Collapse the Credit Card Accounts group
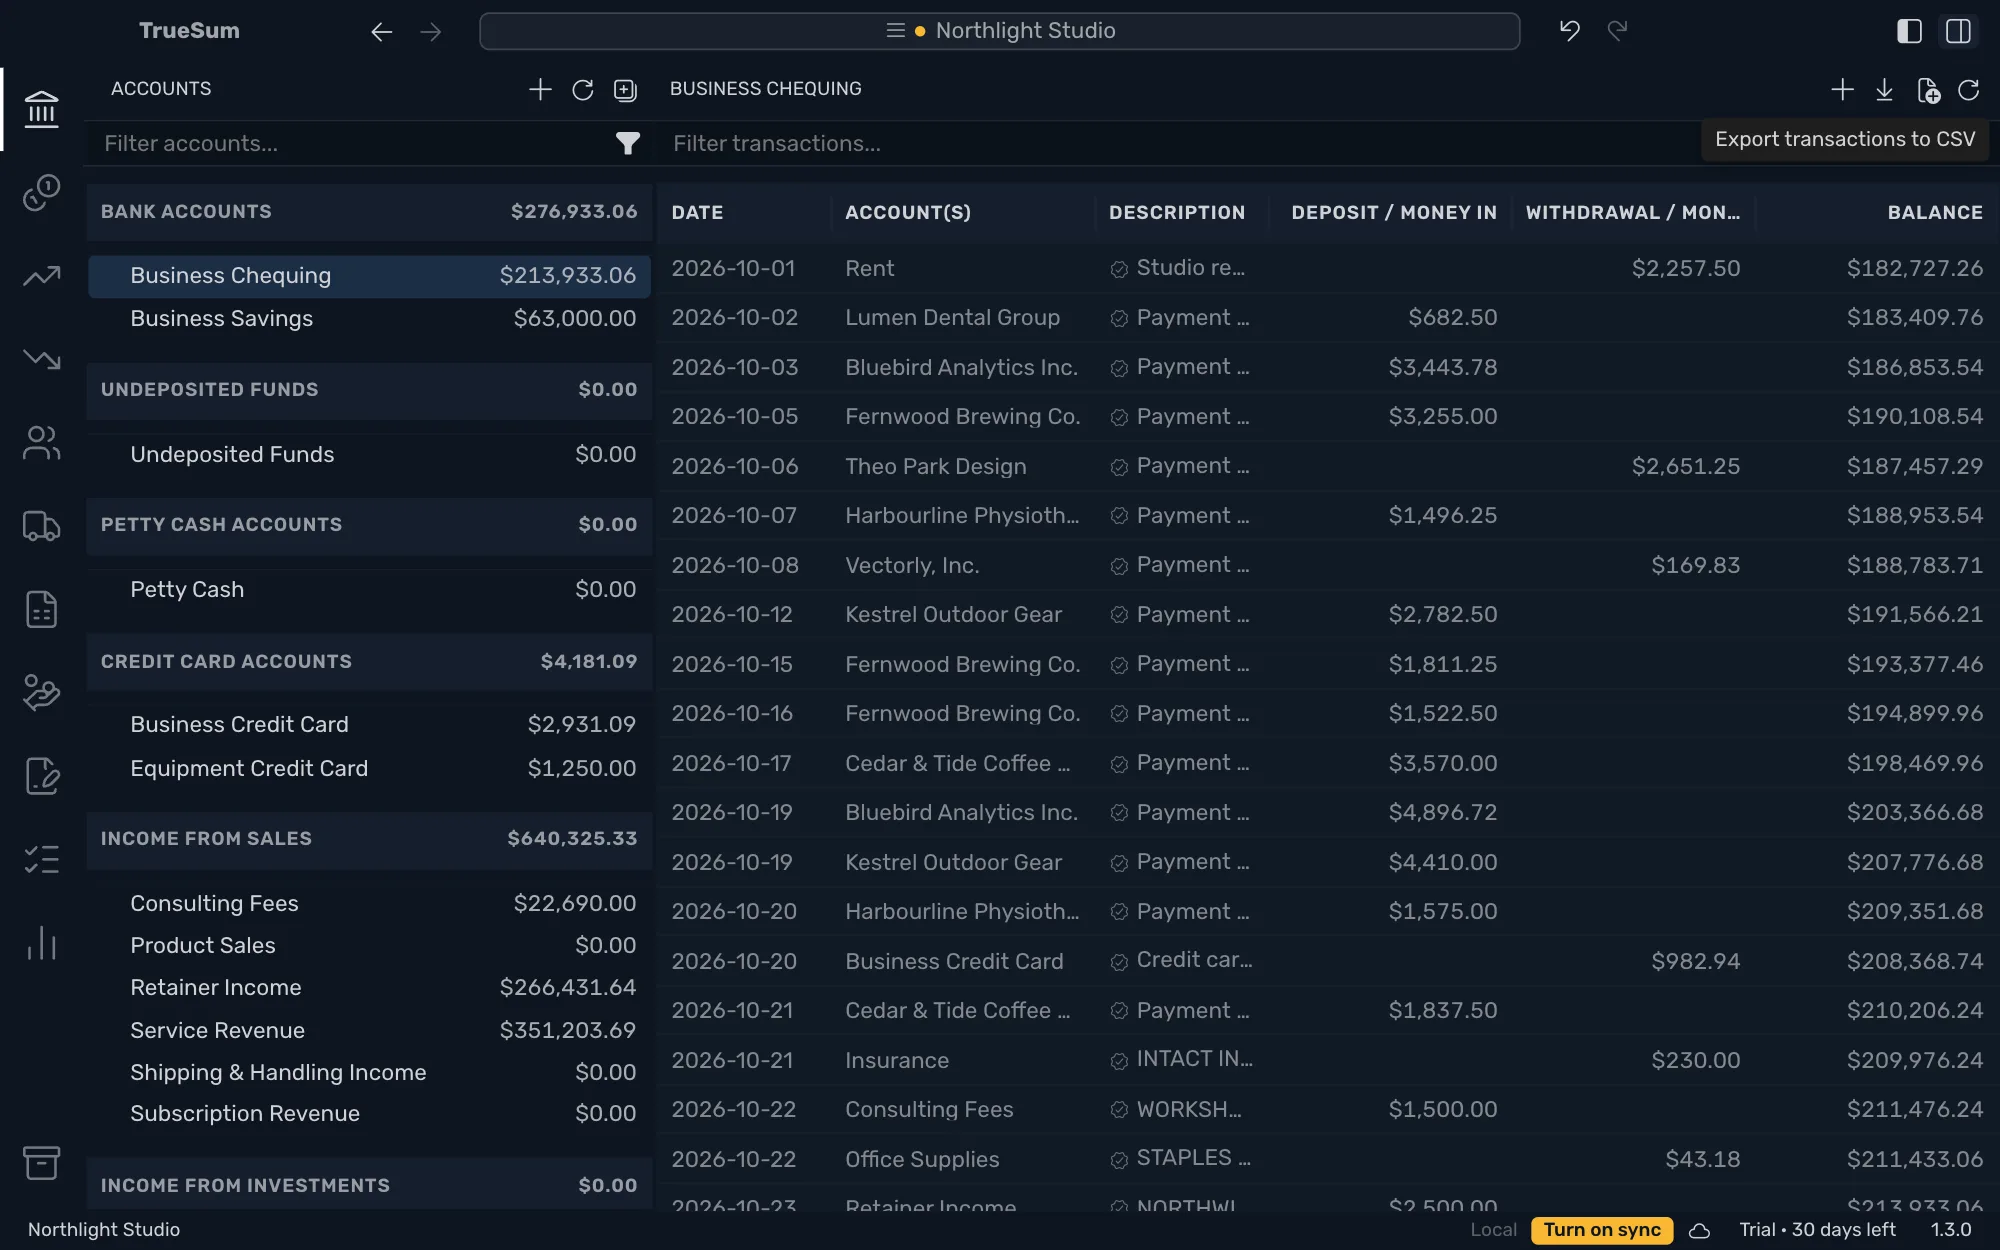2000x1250 pixels. pos(369,662)
